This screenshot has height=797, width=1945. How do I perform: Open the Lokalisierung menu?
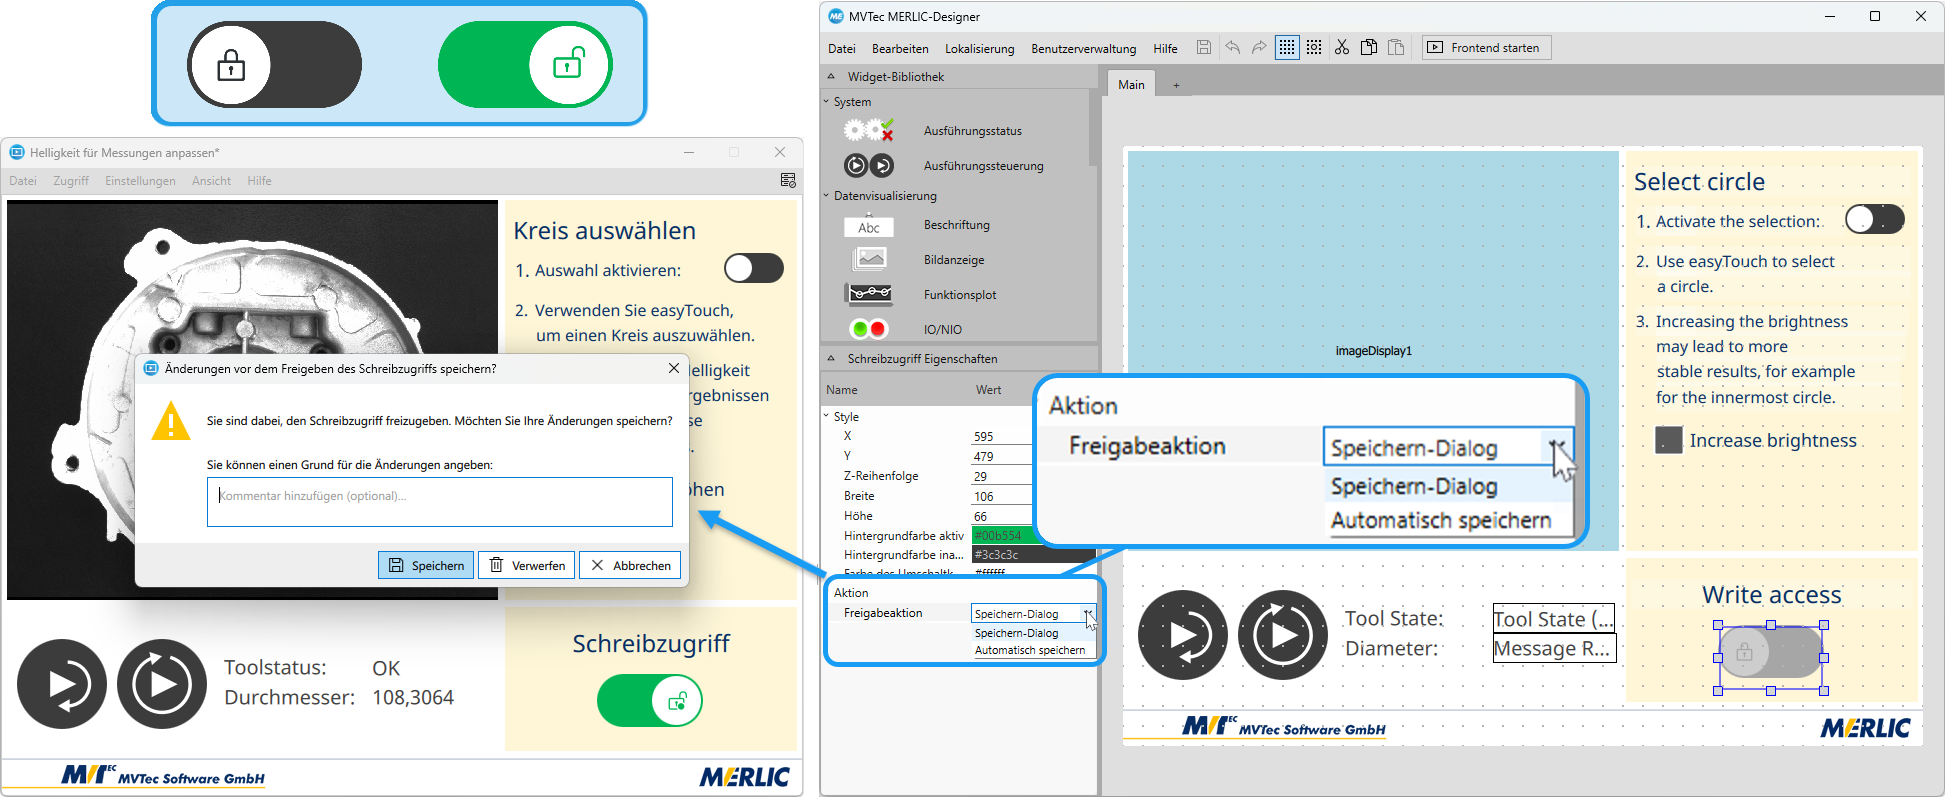coord(979,48)
